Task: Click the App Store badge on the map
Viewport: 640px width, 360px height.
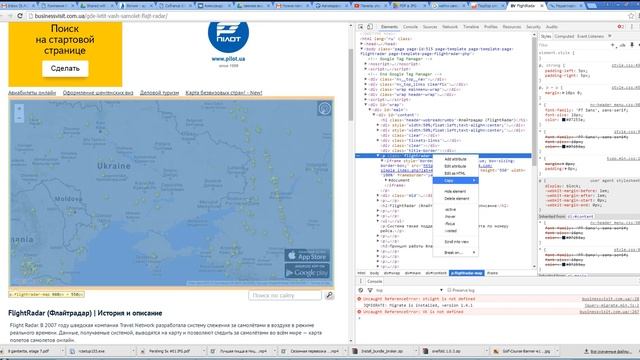Action: tap(307, 256)
